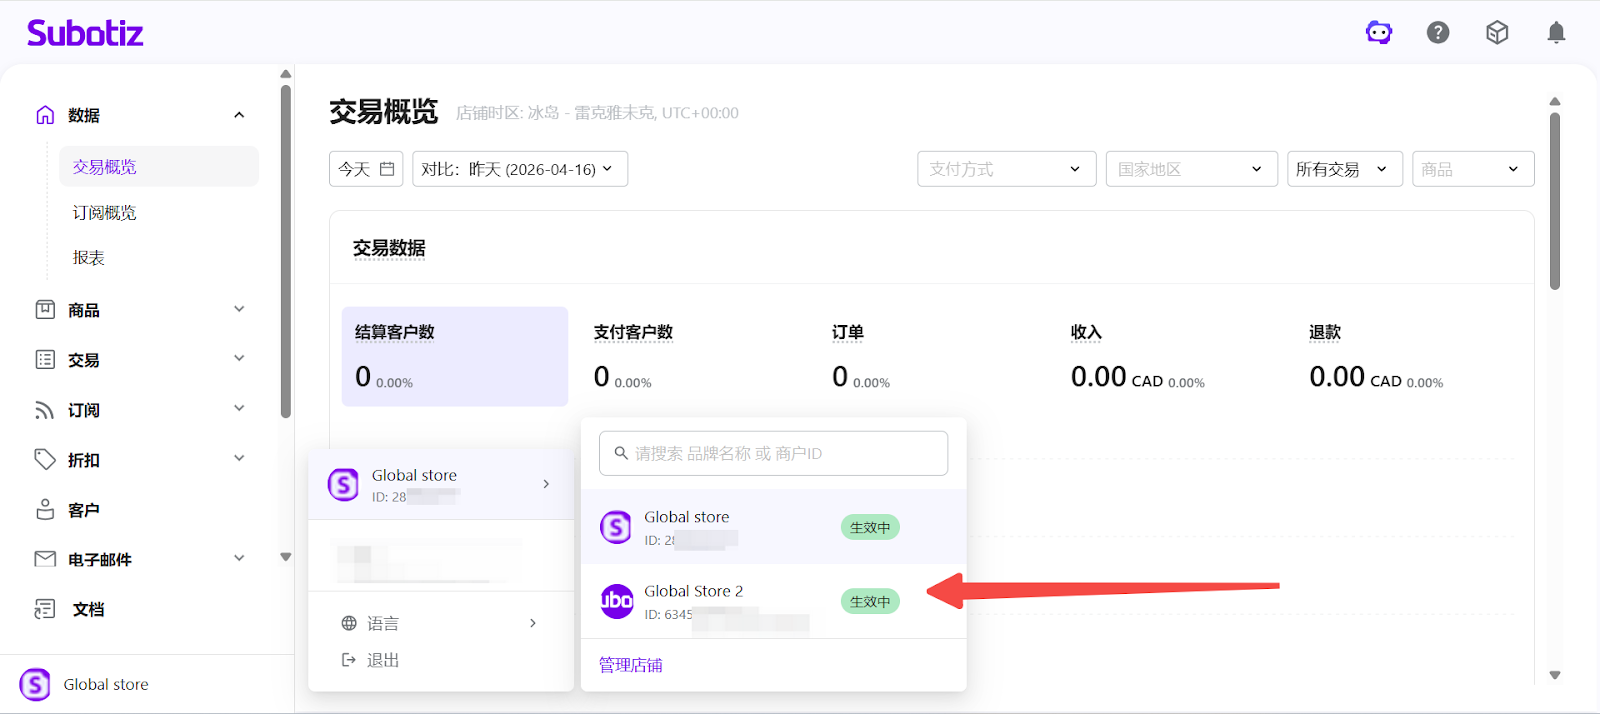Click the 文档 document icon in sidebar
The image size is (1600, 714).
pos(45,609)
